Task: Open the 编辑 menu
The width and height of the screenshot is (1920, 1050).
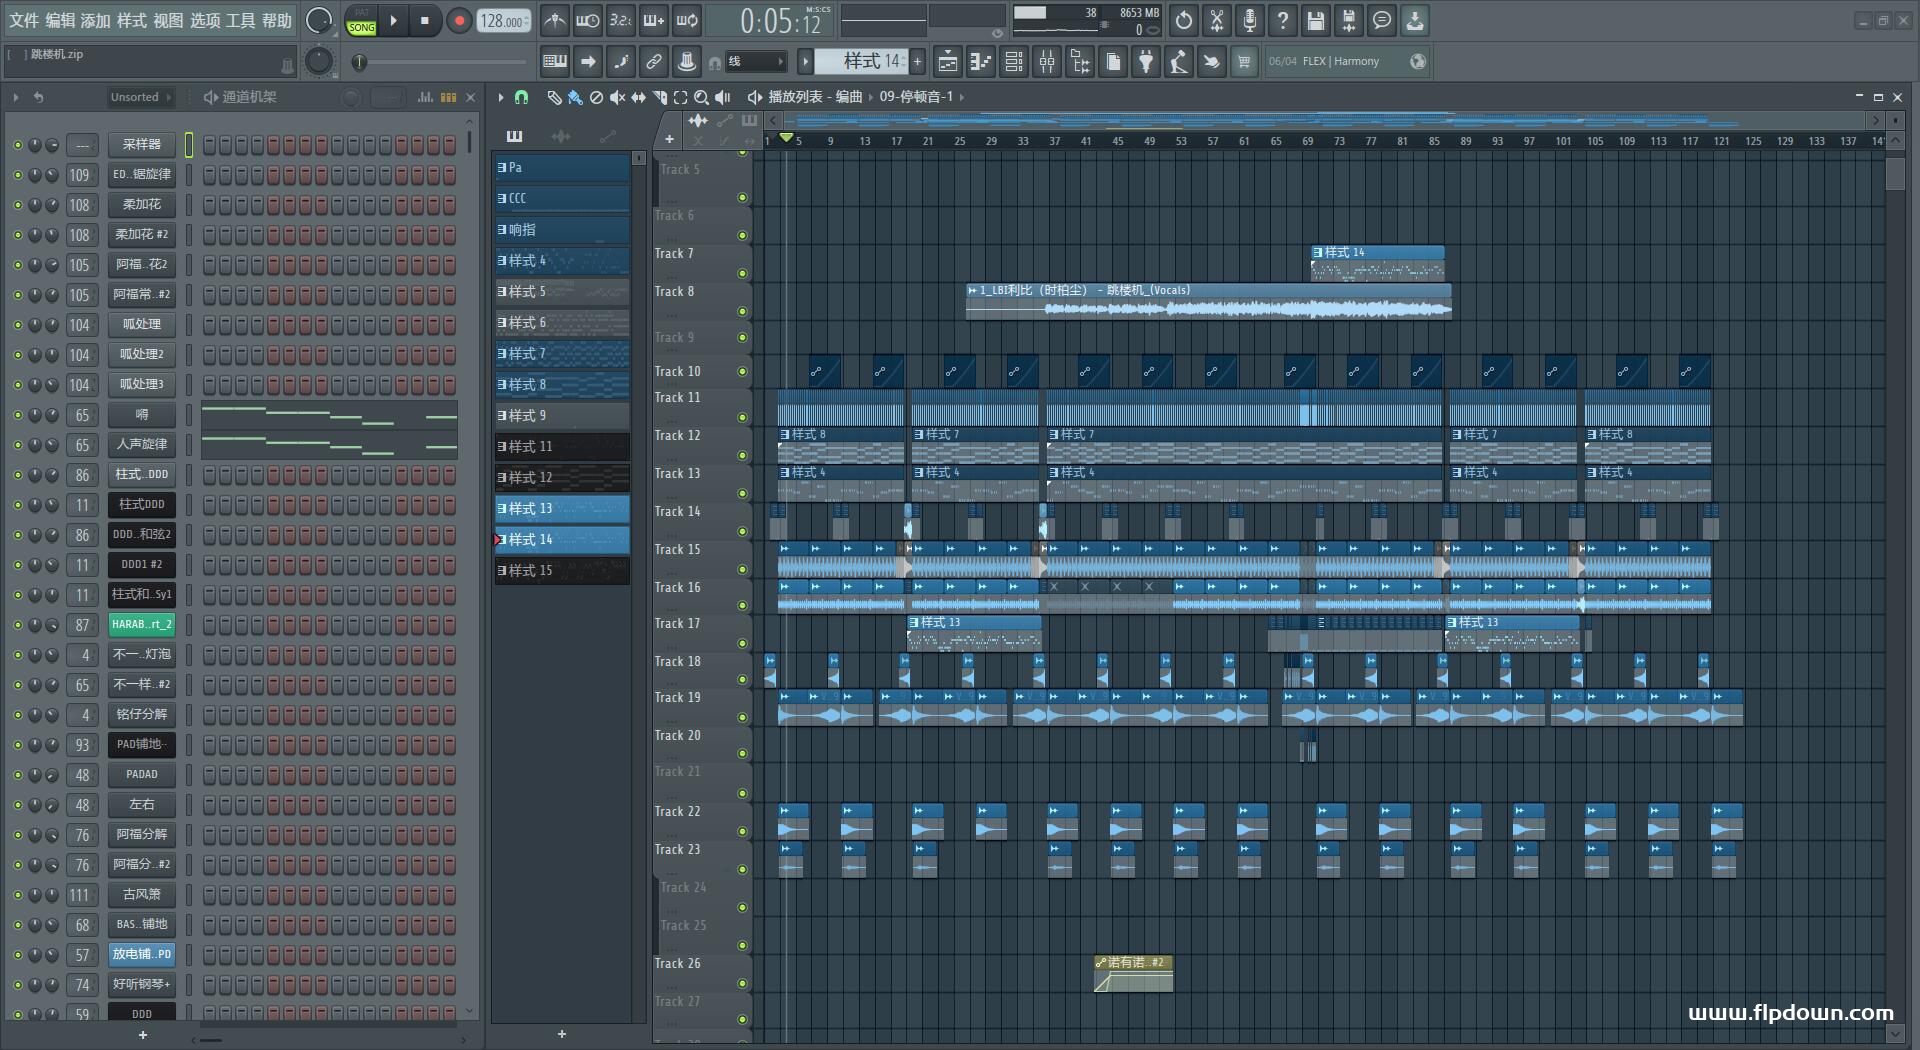Action: click(x=60, y=20)
